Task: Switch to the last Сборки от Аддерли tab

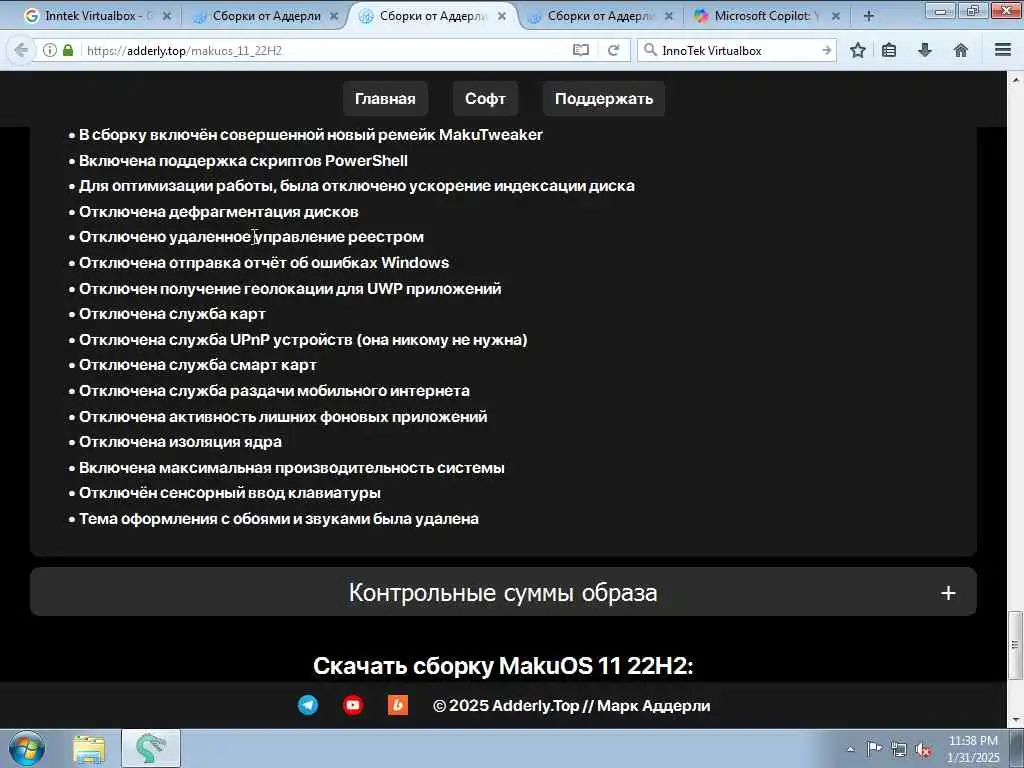Action: point(601,16)
